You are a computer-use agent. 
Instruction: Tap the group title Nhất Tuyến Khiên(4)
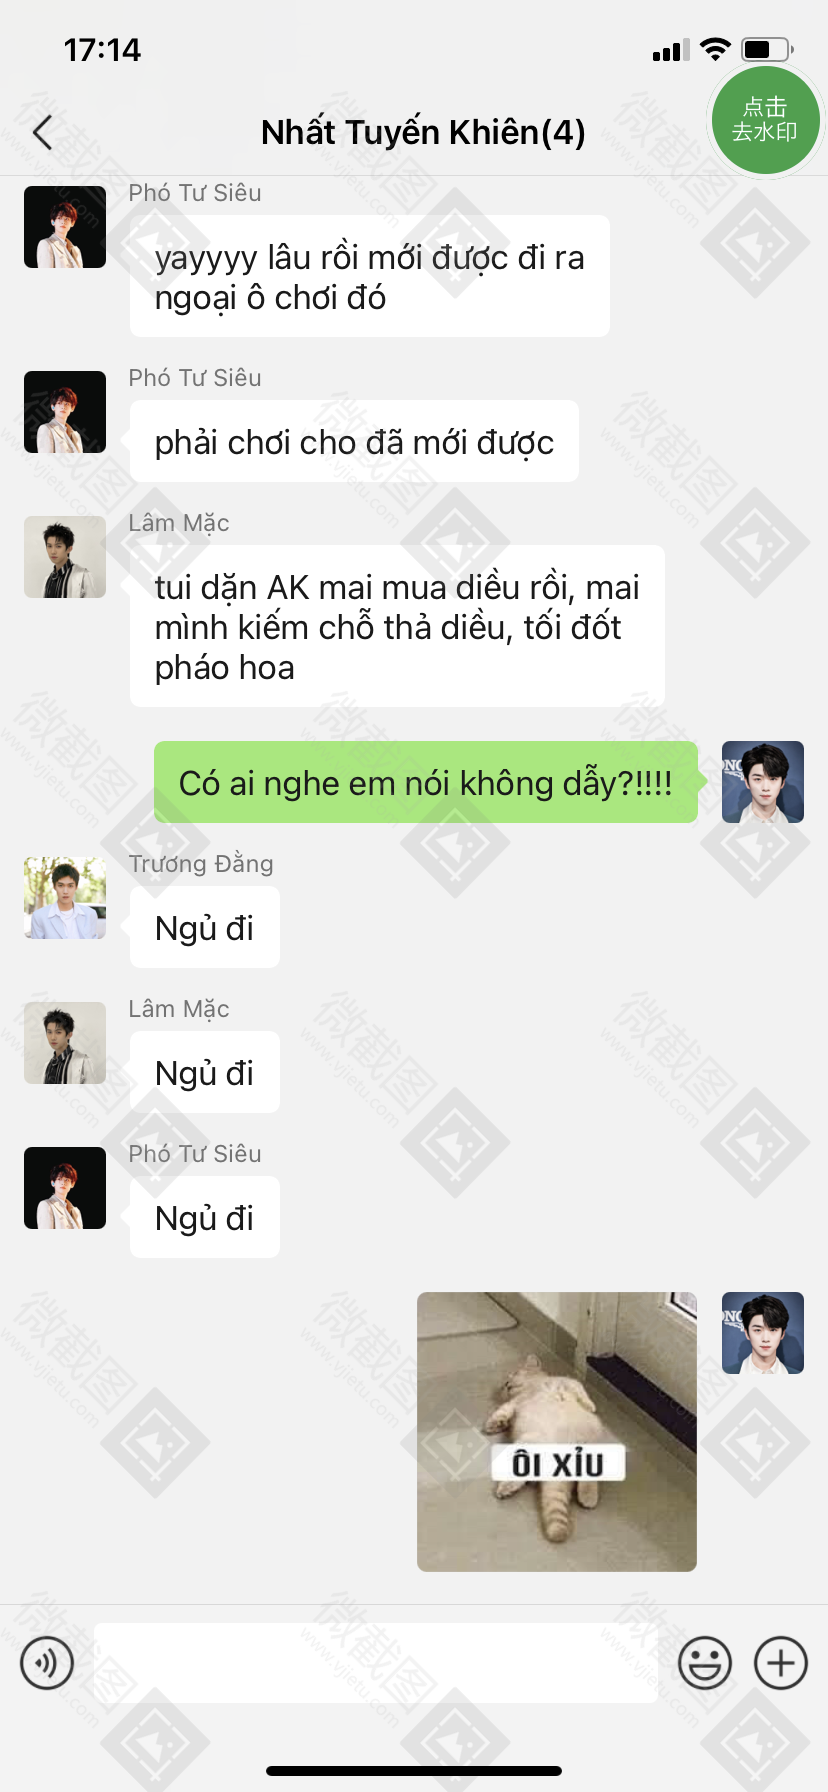(423, 132)
